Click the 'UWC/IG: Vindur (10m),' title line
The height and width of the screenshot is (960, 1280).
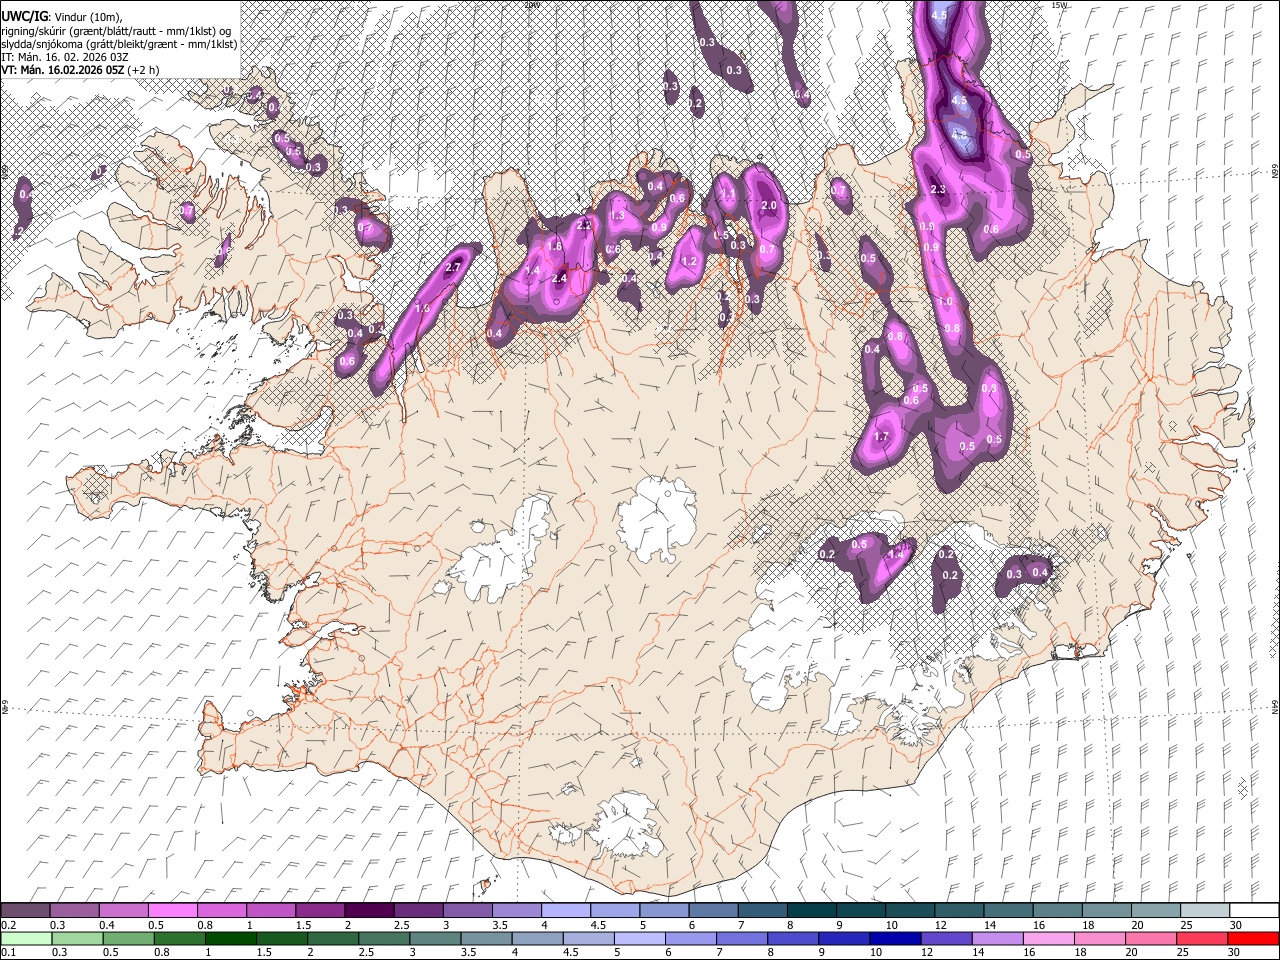pos(61,17)
